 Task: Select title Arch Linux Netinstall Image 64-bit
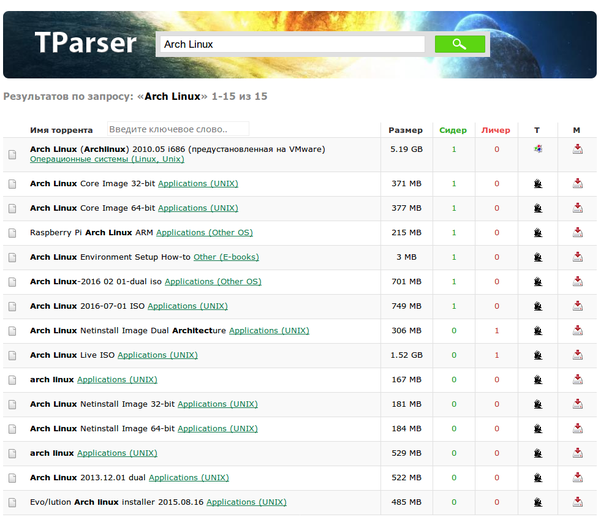point(103,428)
